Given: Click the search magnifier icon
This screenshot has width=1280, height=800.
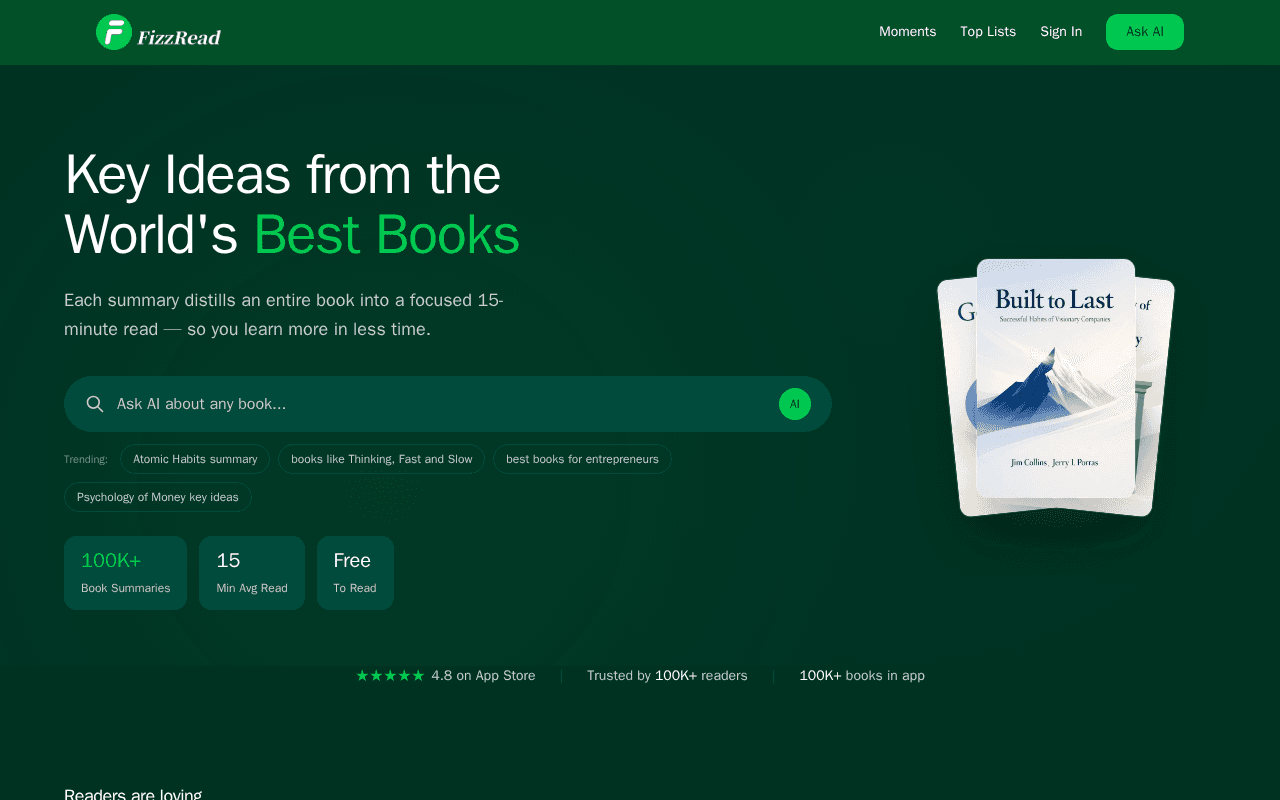Looking at the screenshot, I should [95, 404].
